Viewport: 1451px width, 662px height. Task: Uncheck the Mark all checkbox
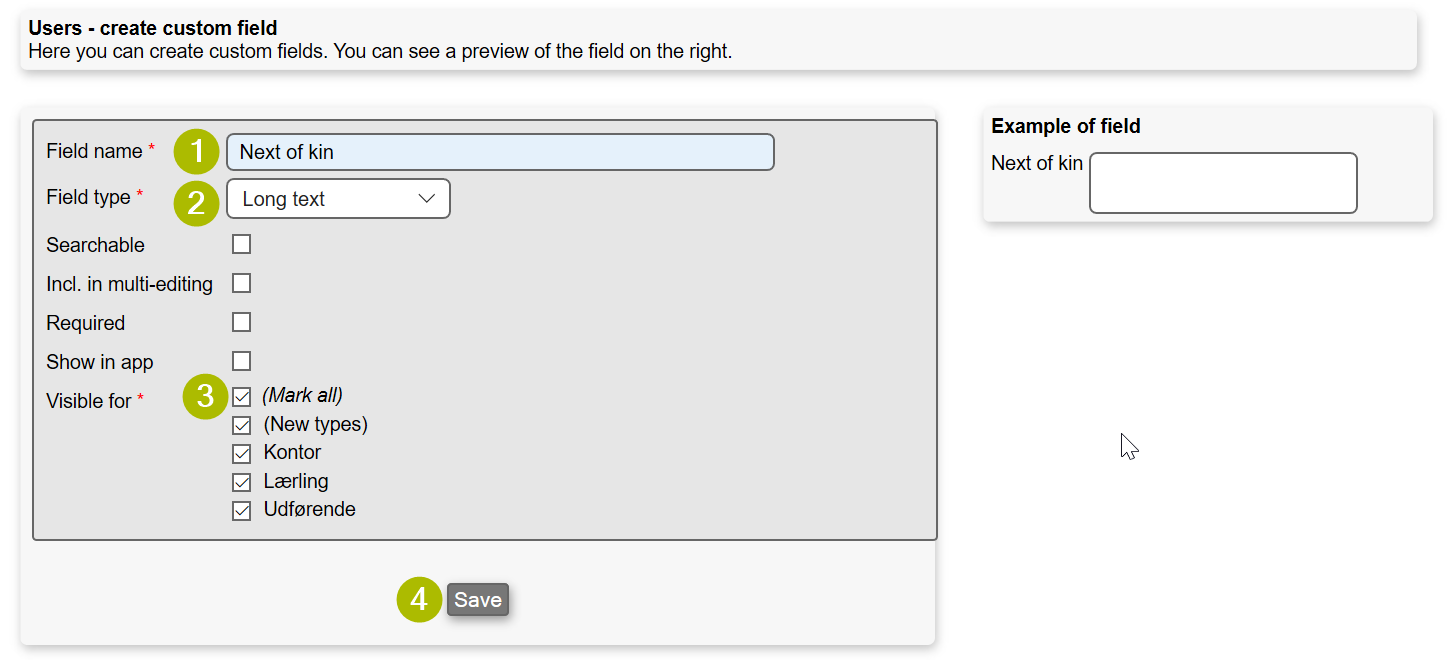click(241, 396)
